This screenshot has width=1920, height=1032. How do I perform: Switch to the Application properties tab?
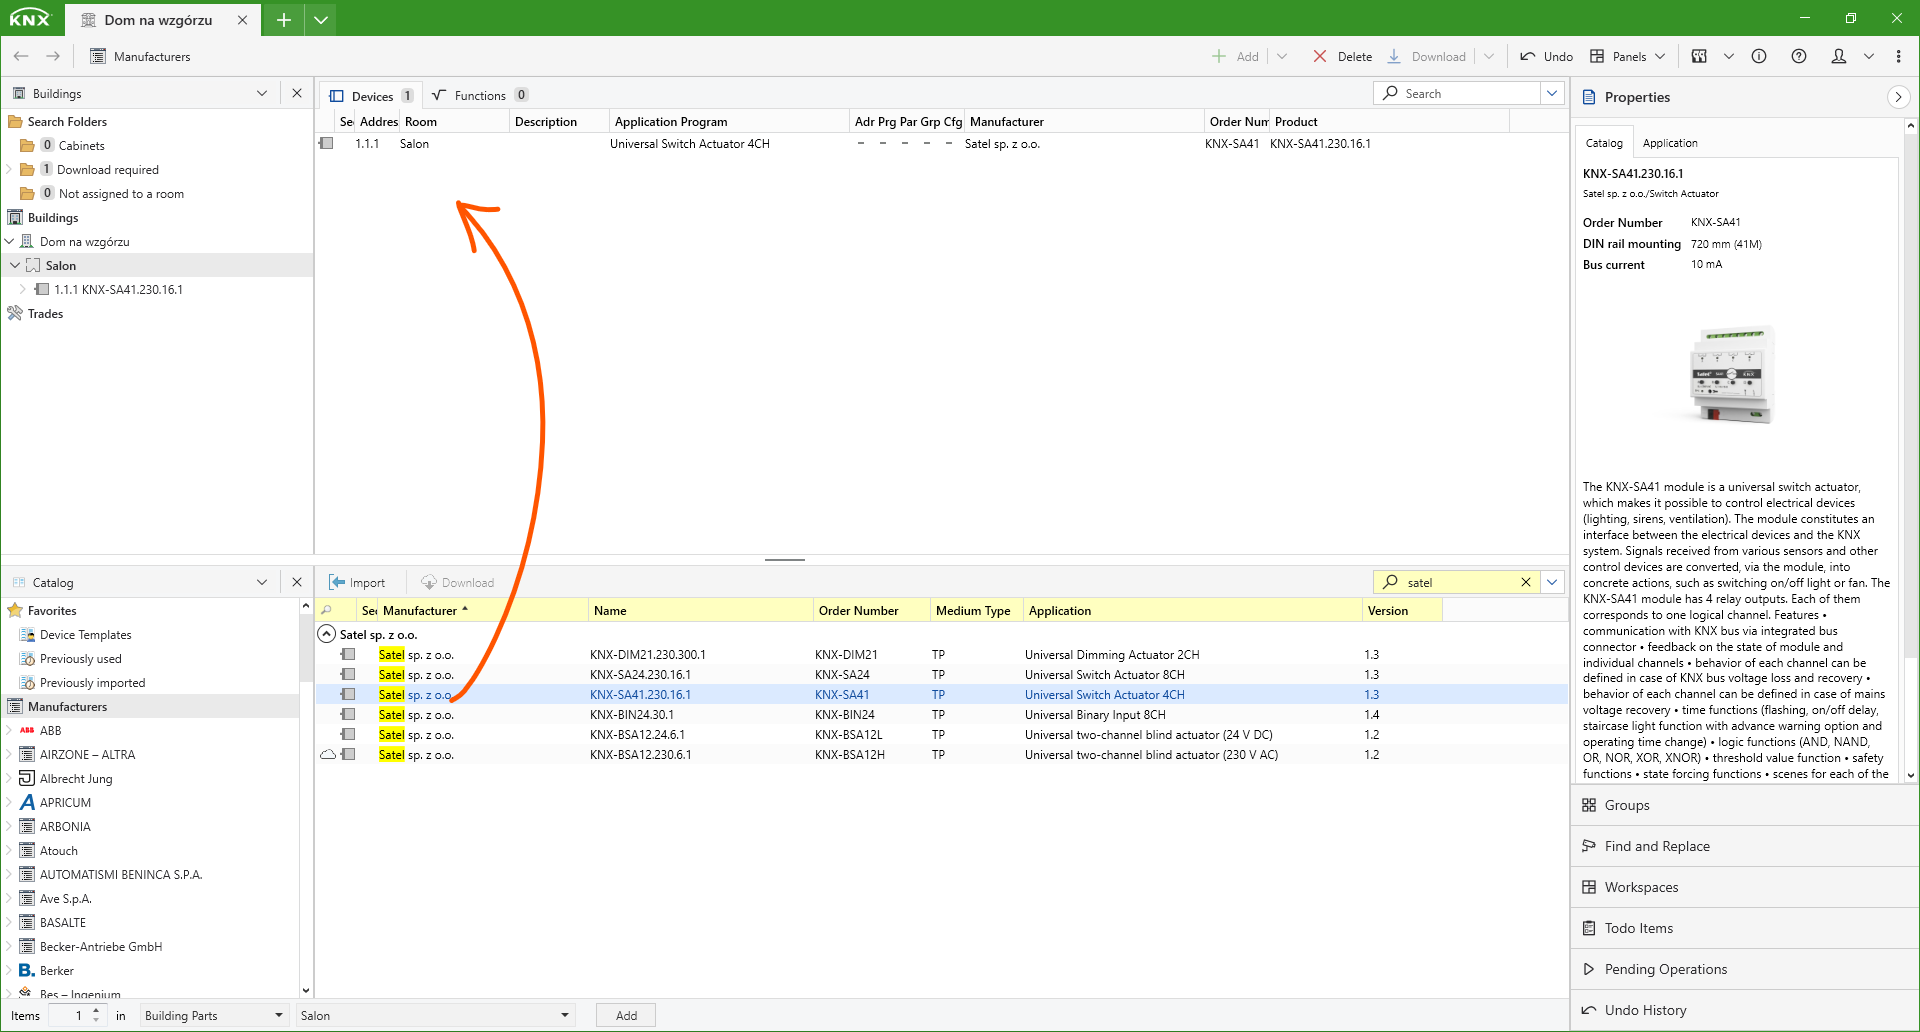click(1669, 143)
